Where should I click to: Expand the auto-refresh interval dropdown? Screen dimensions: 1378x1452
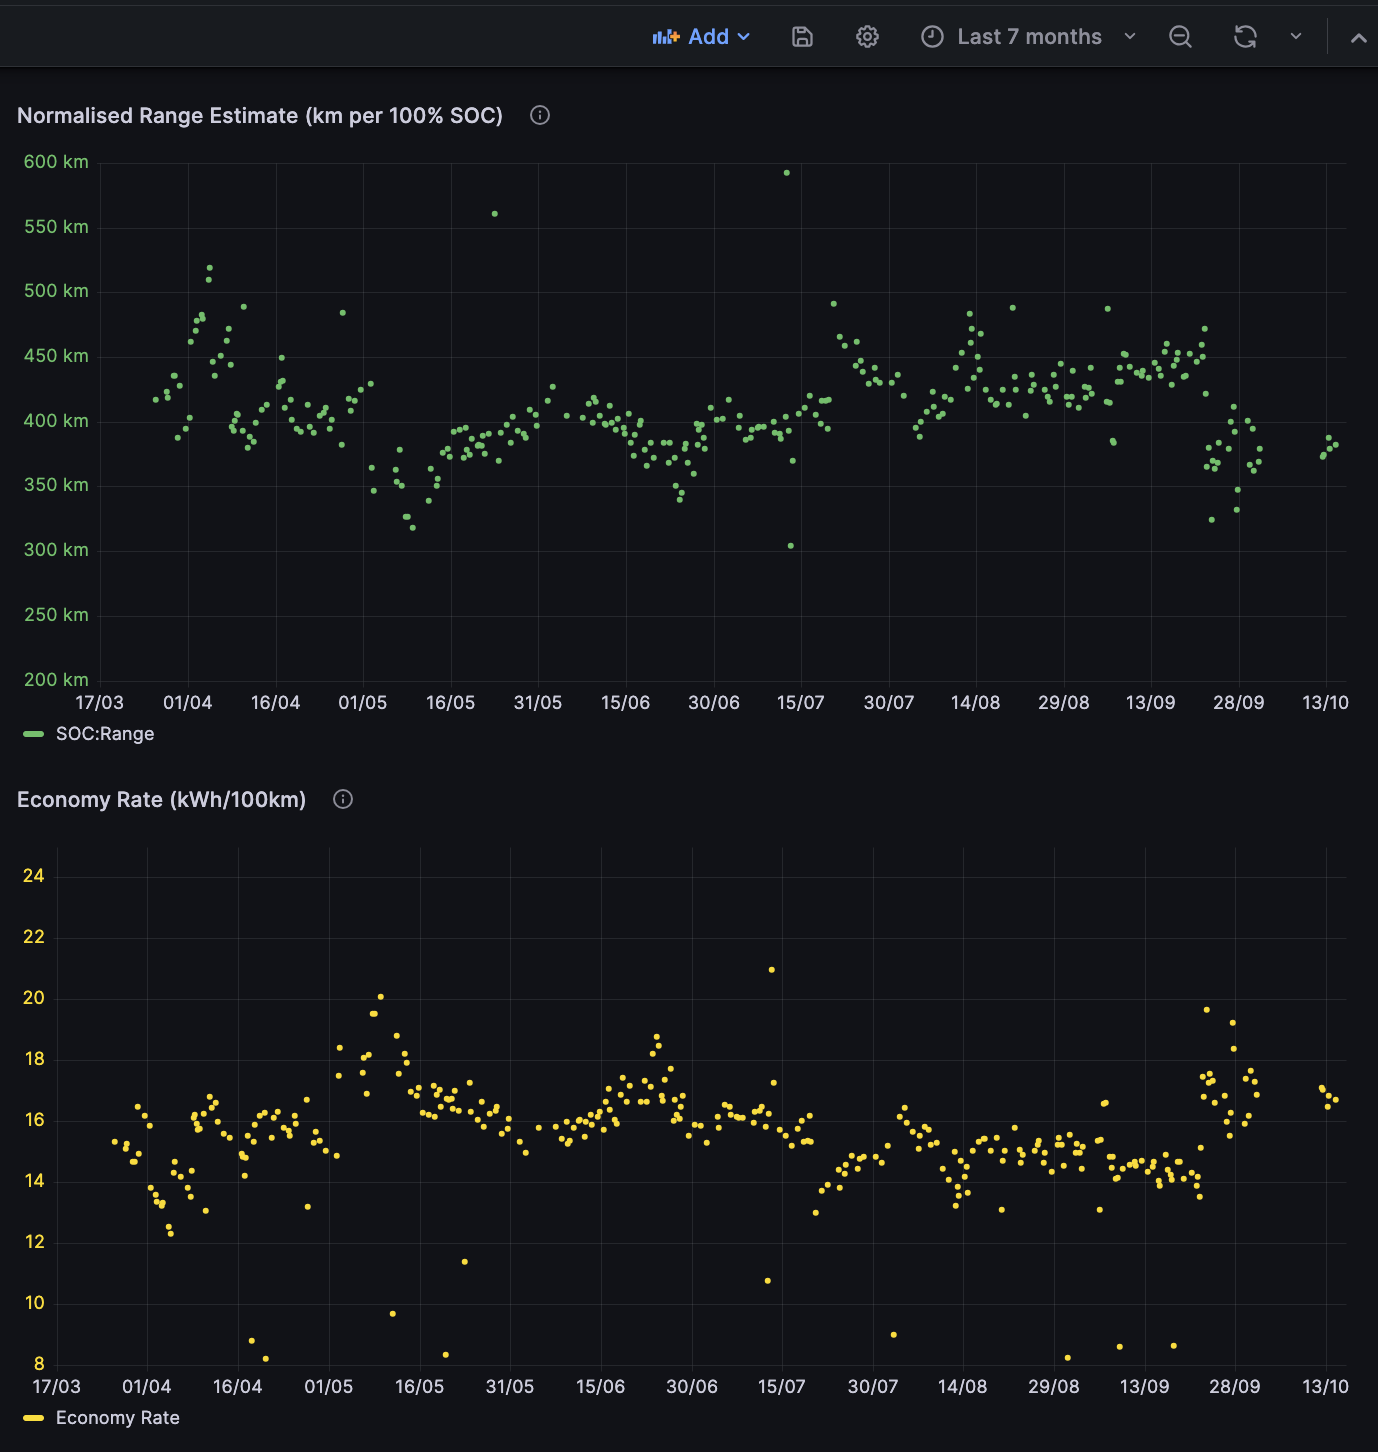(1296, 37)
